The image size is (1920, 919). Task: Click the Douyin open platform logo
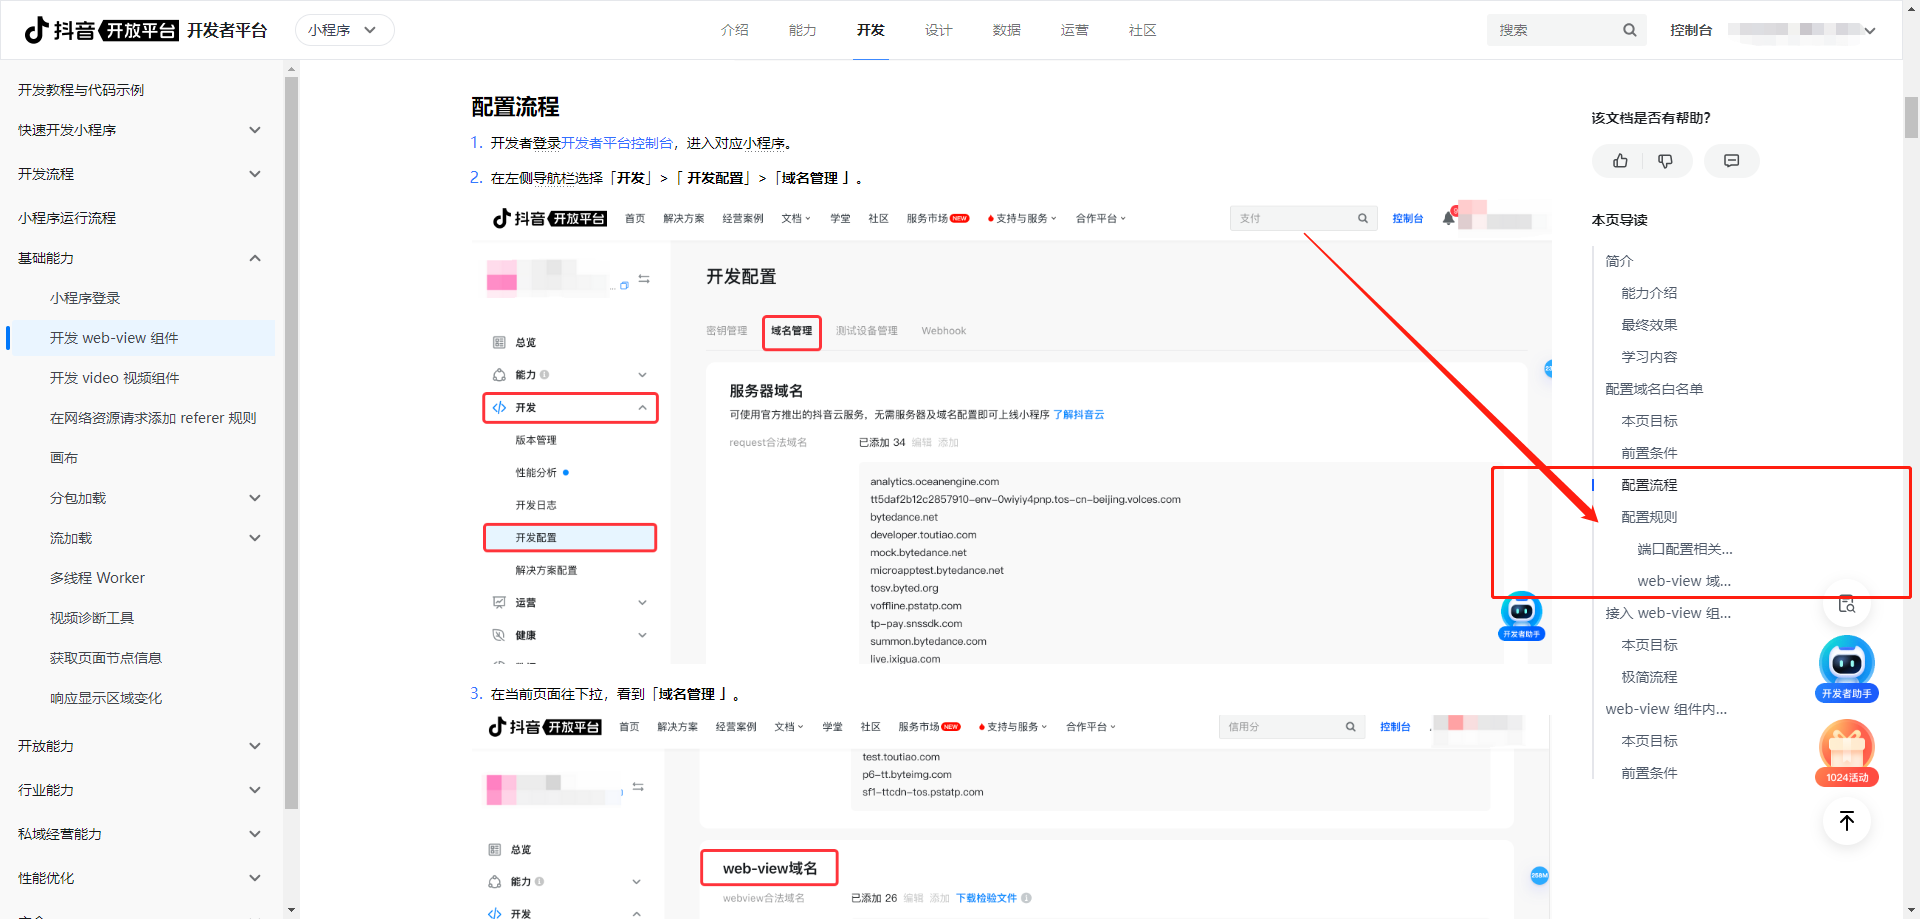101,30
